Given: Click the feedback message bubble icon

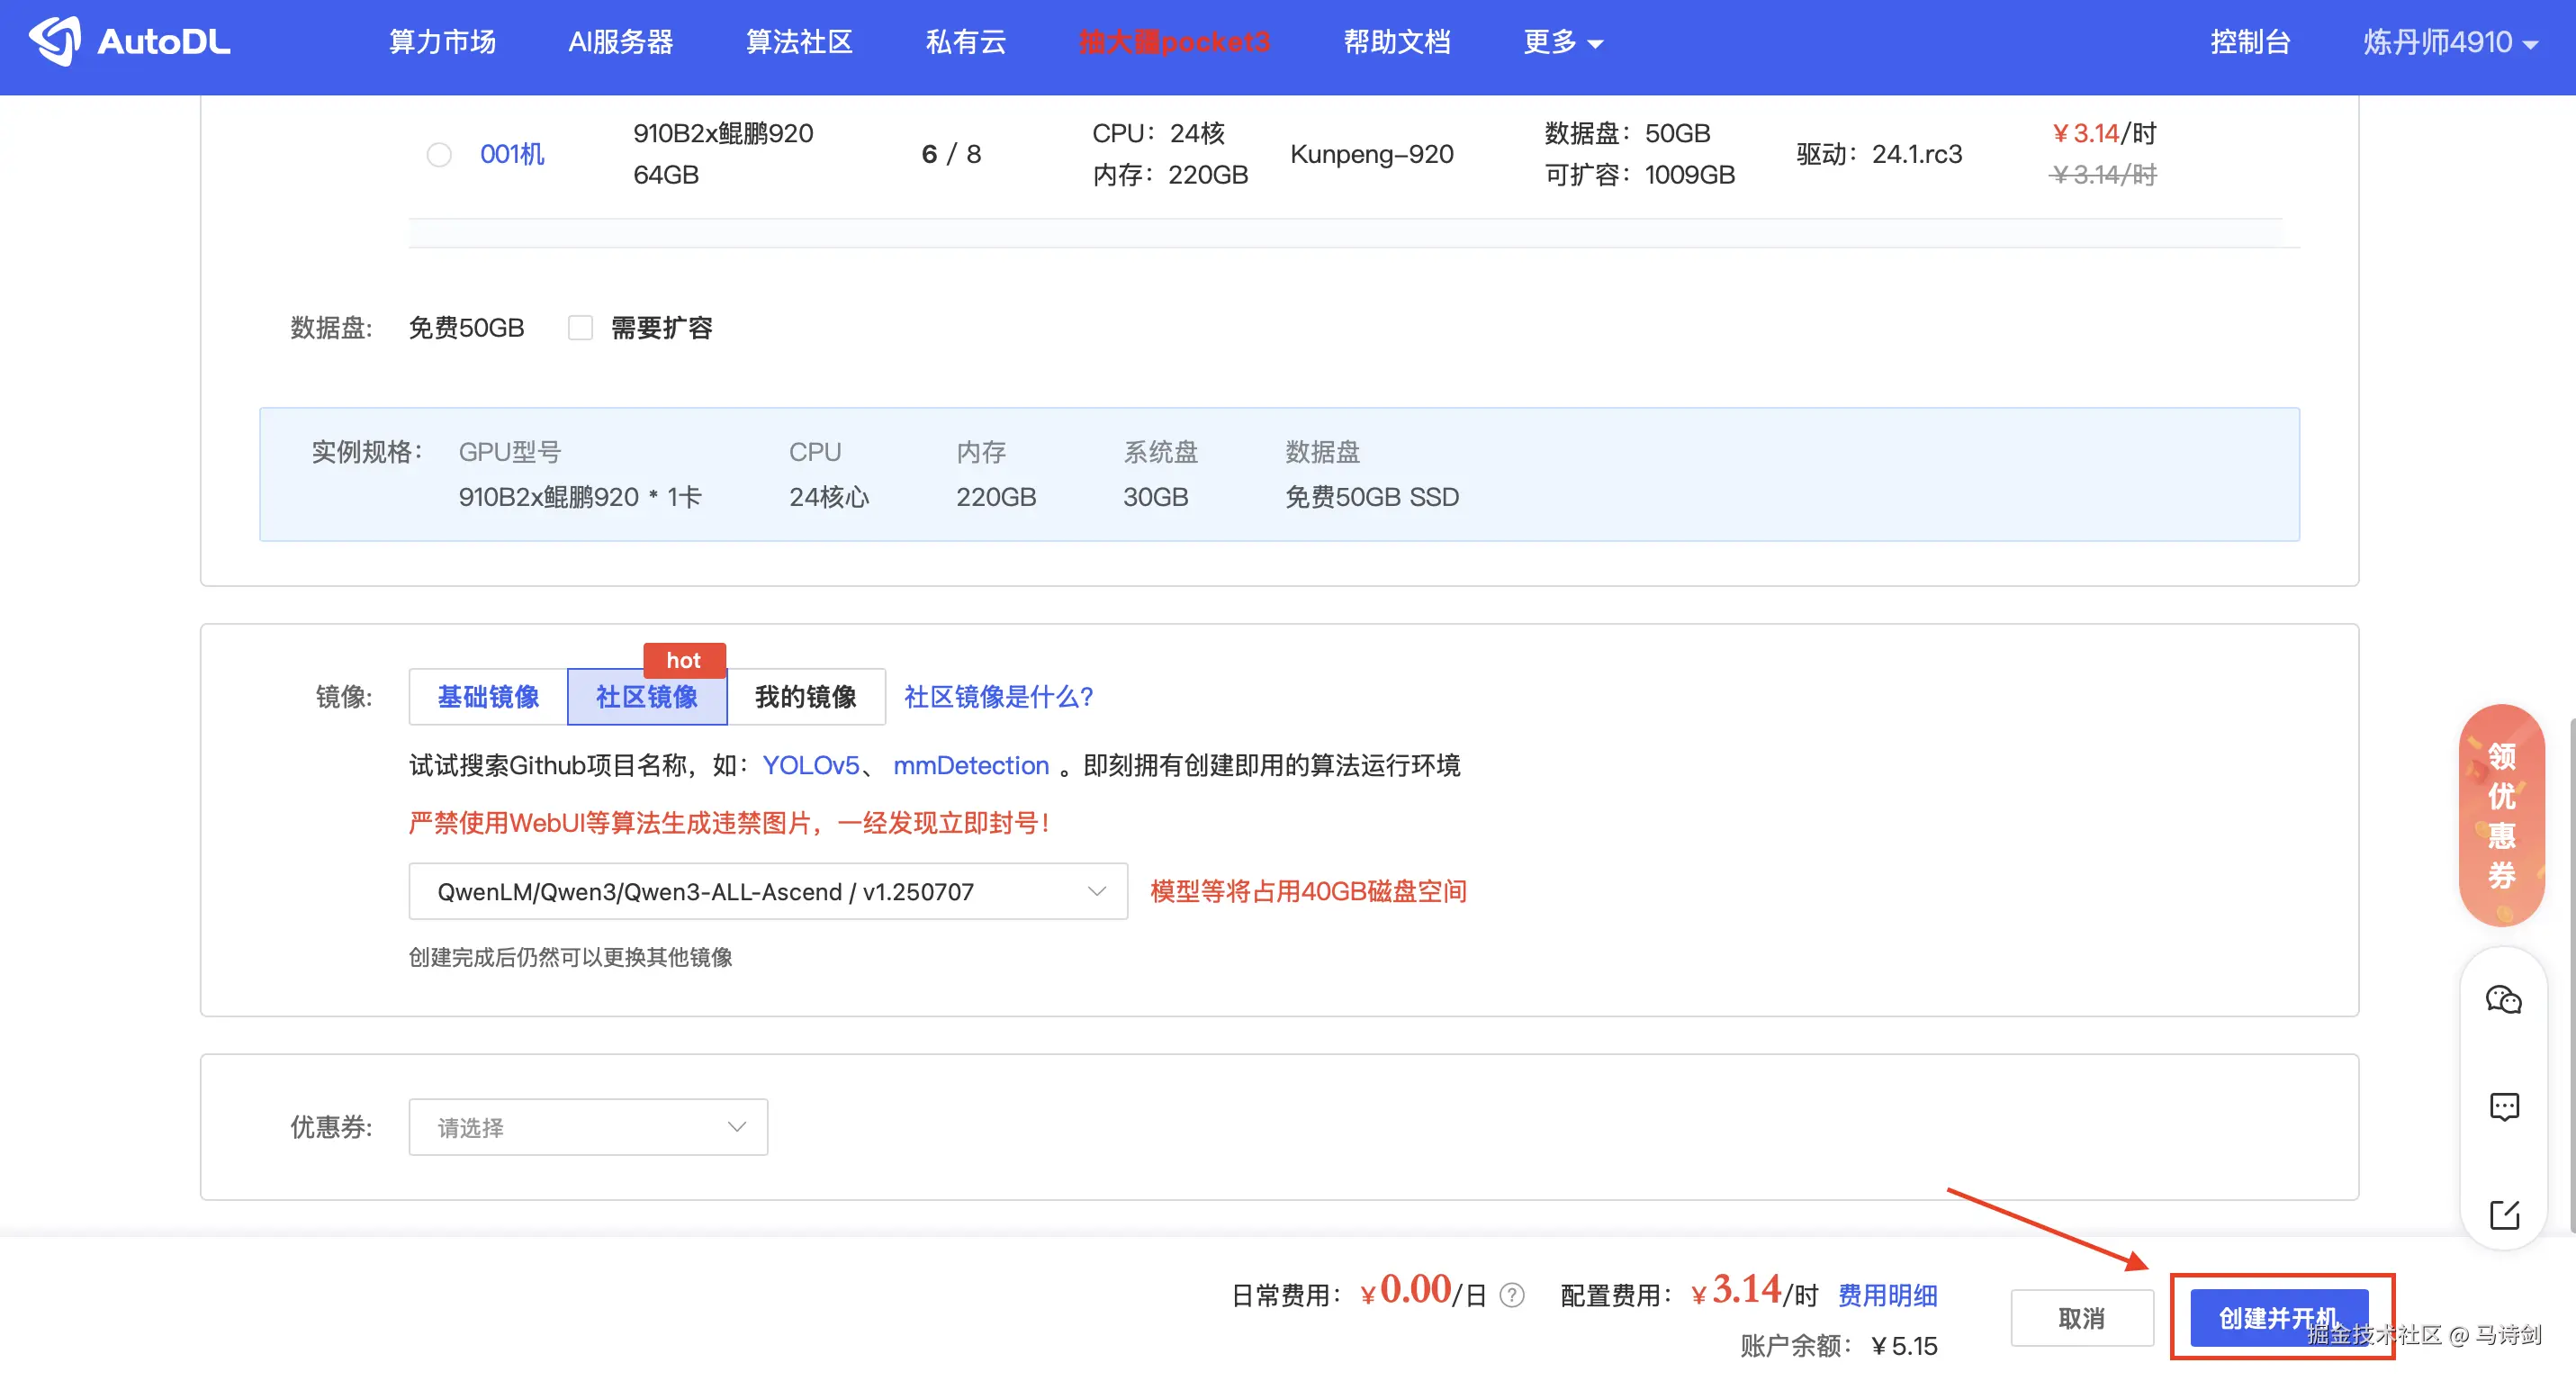Looking at the screenshot, I should pyautogui.click(x=2504, y=1106).
